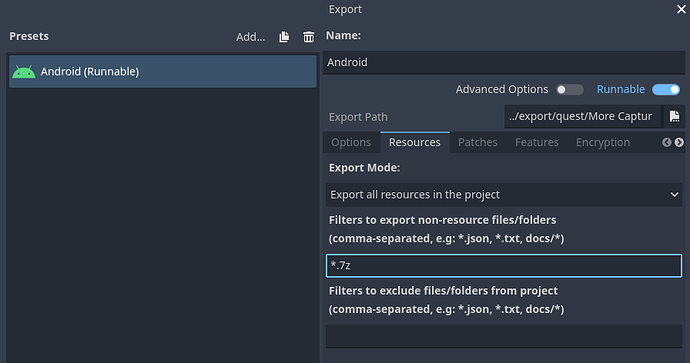
Task: Select the Android (Runnable) preset
Action: coord(163,71)
